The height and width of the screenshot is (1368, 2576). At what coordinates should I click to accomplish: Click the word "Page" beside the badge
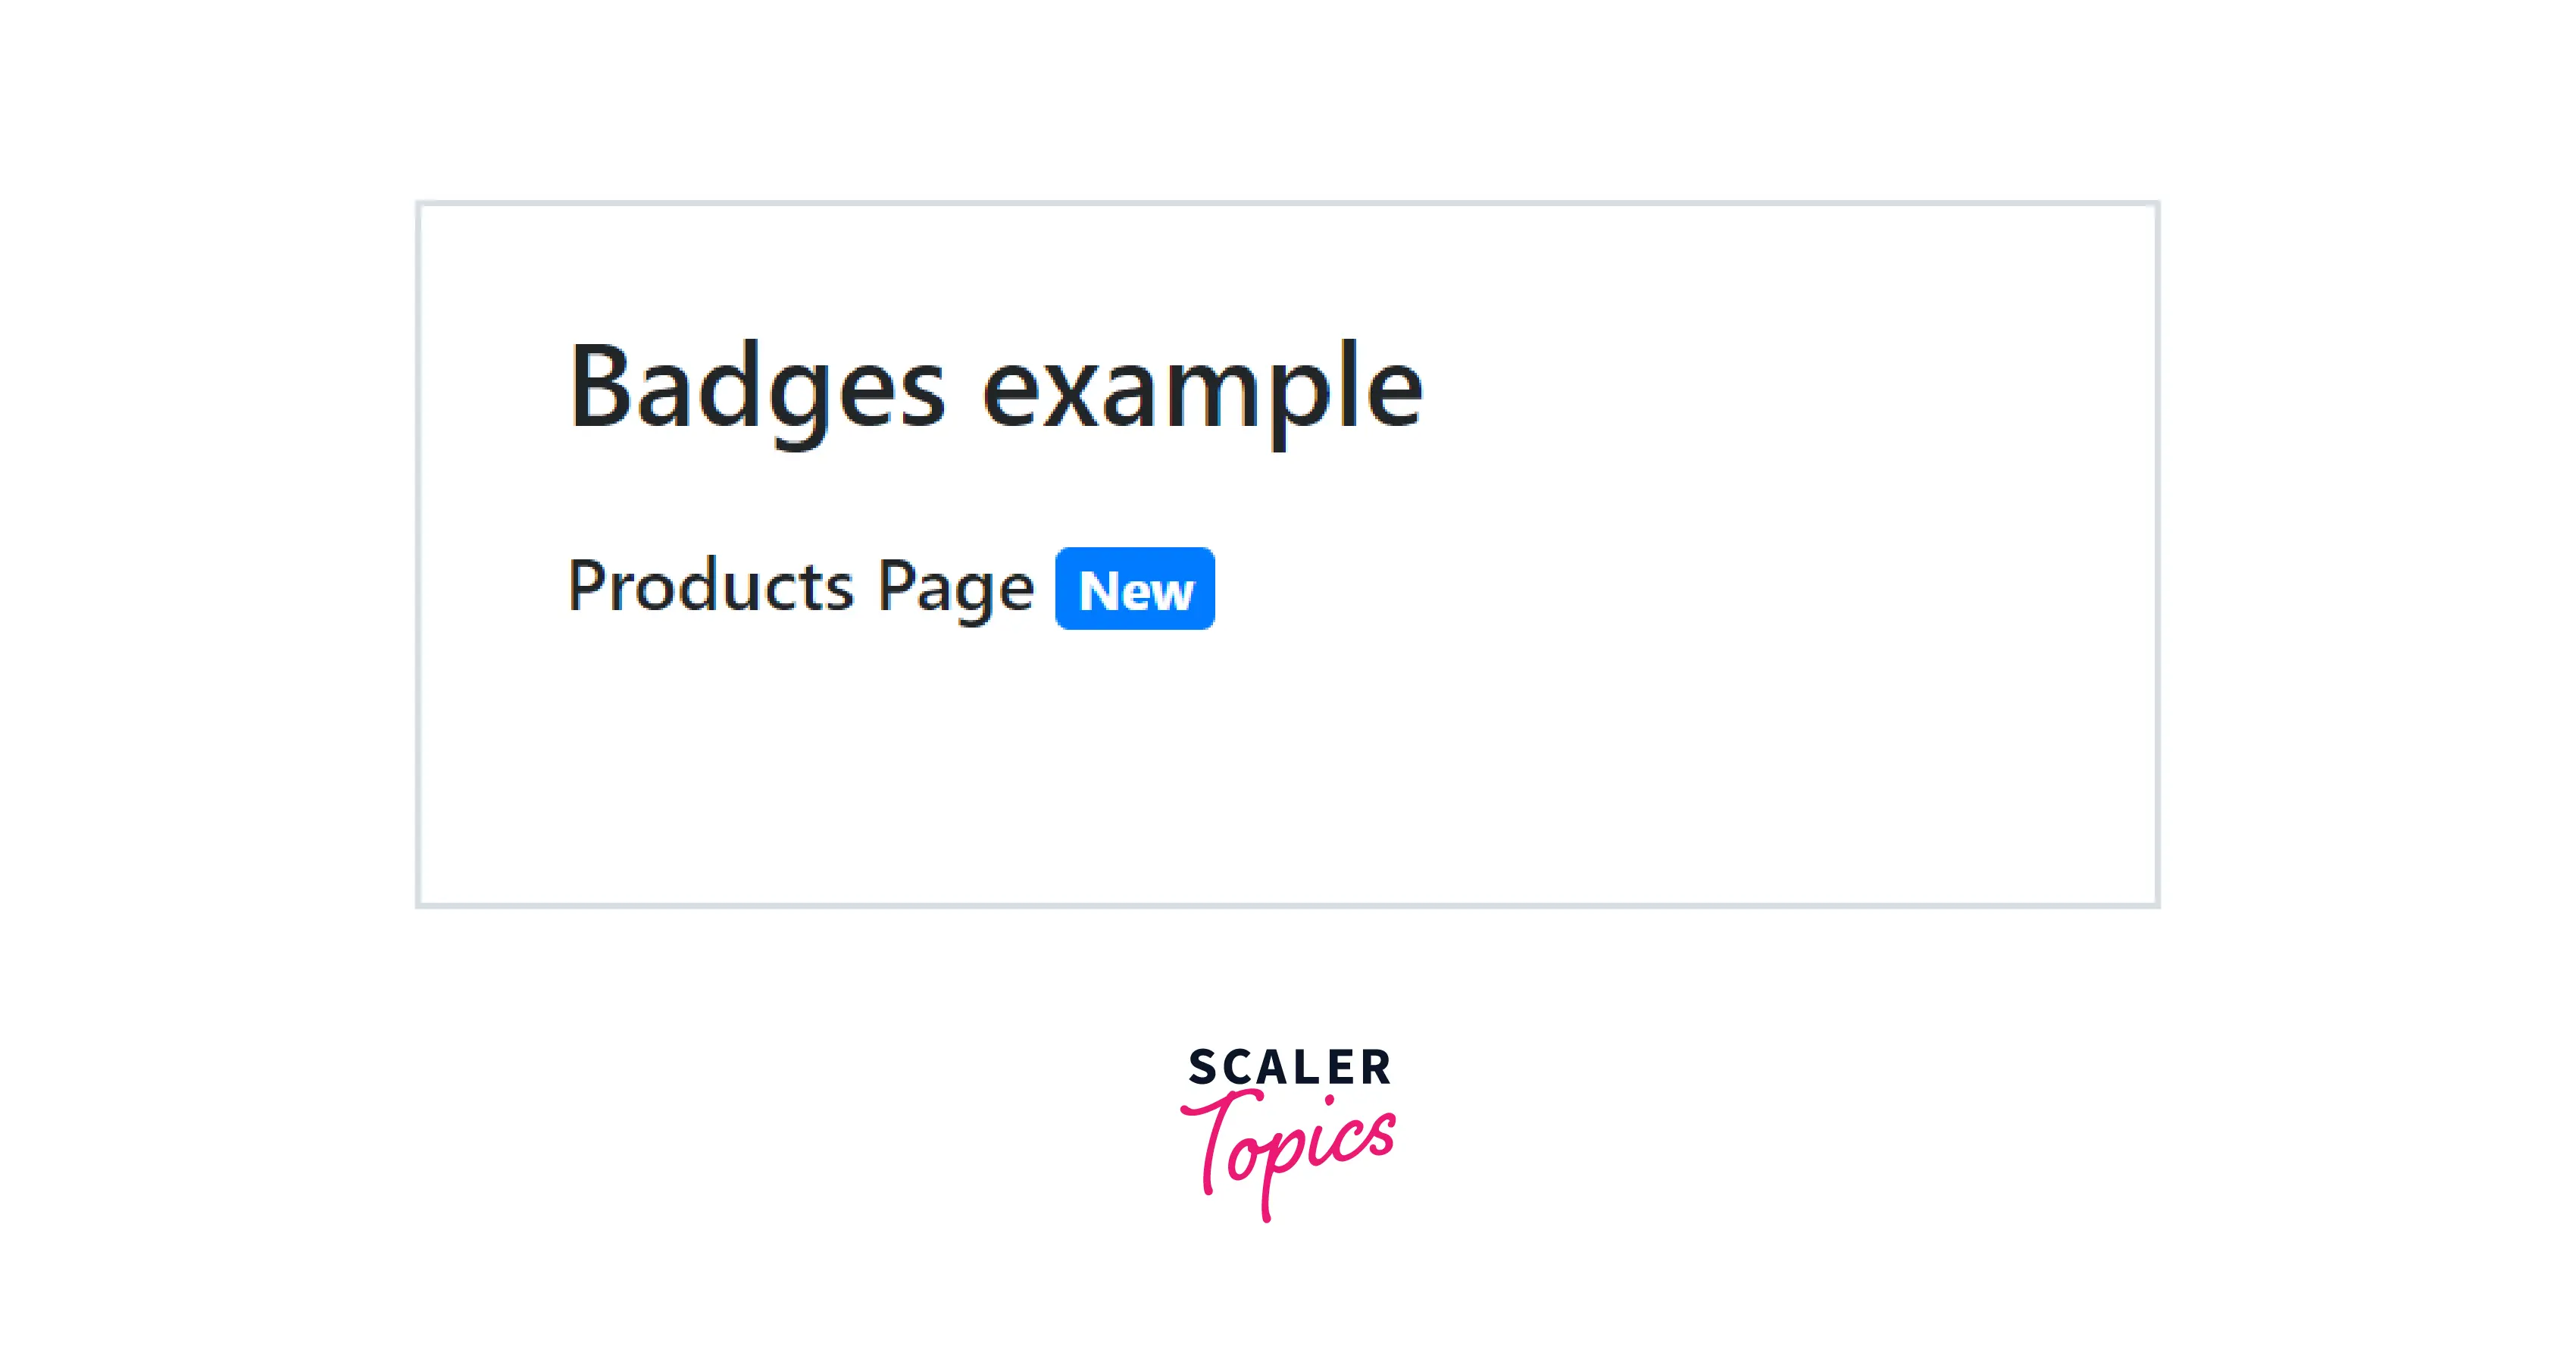(x=955, y=588)
